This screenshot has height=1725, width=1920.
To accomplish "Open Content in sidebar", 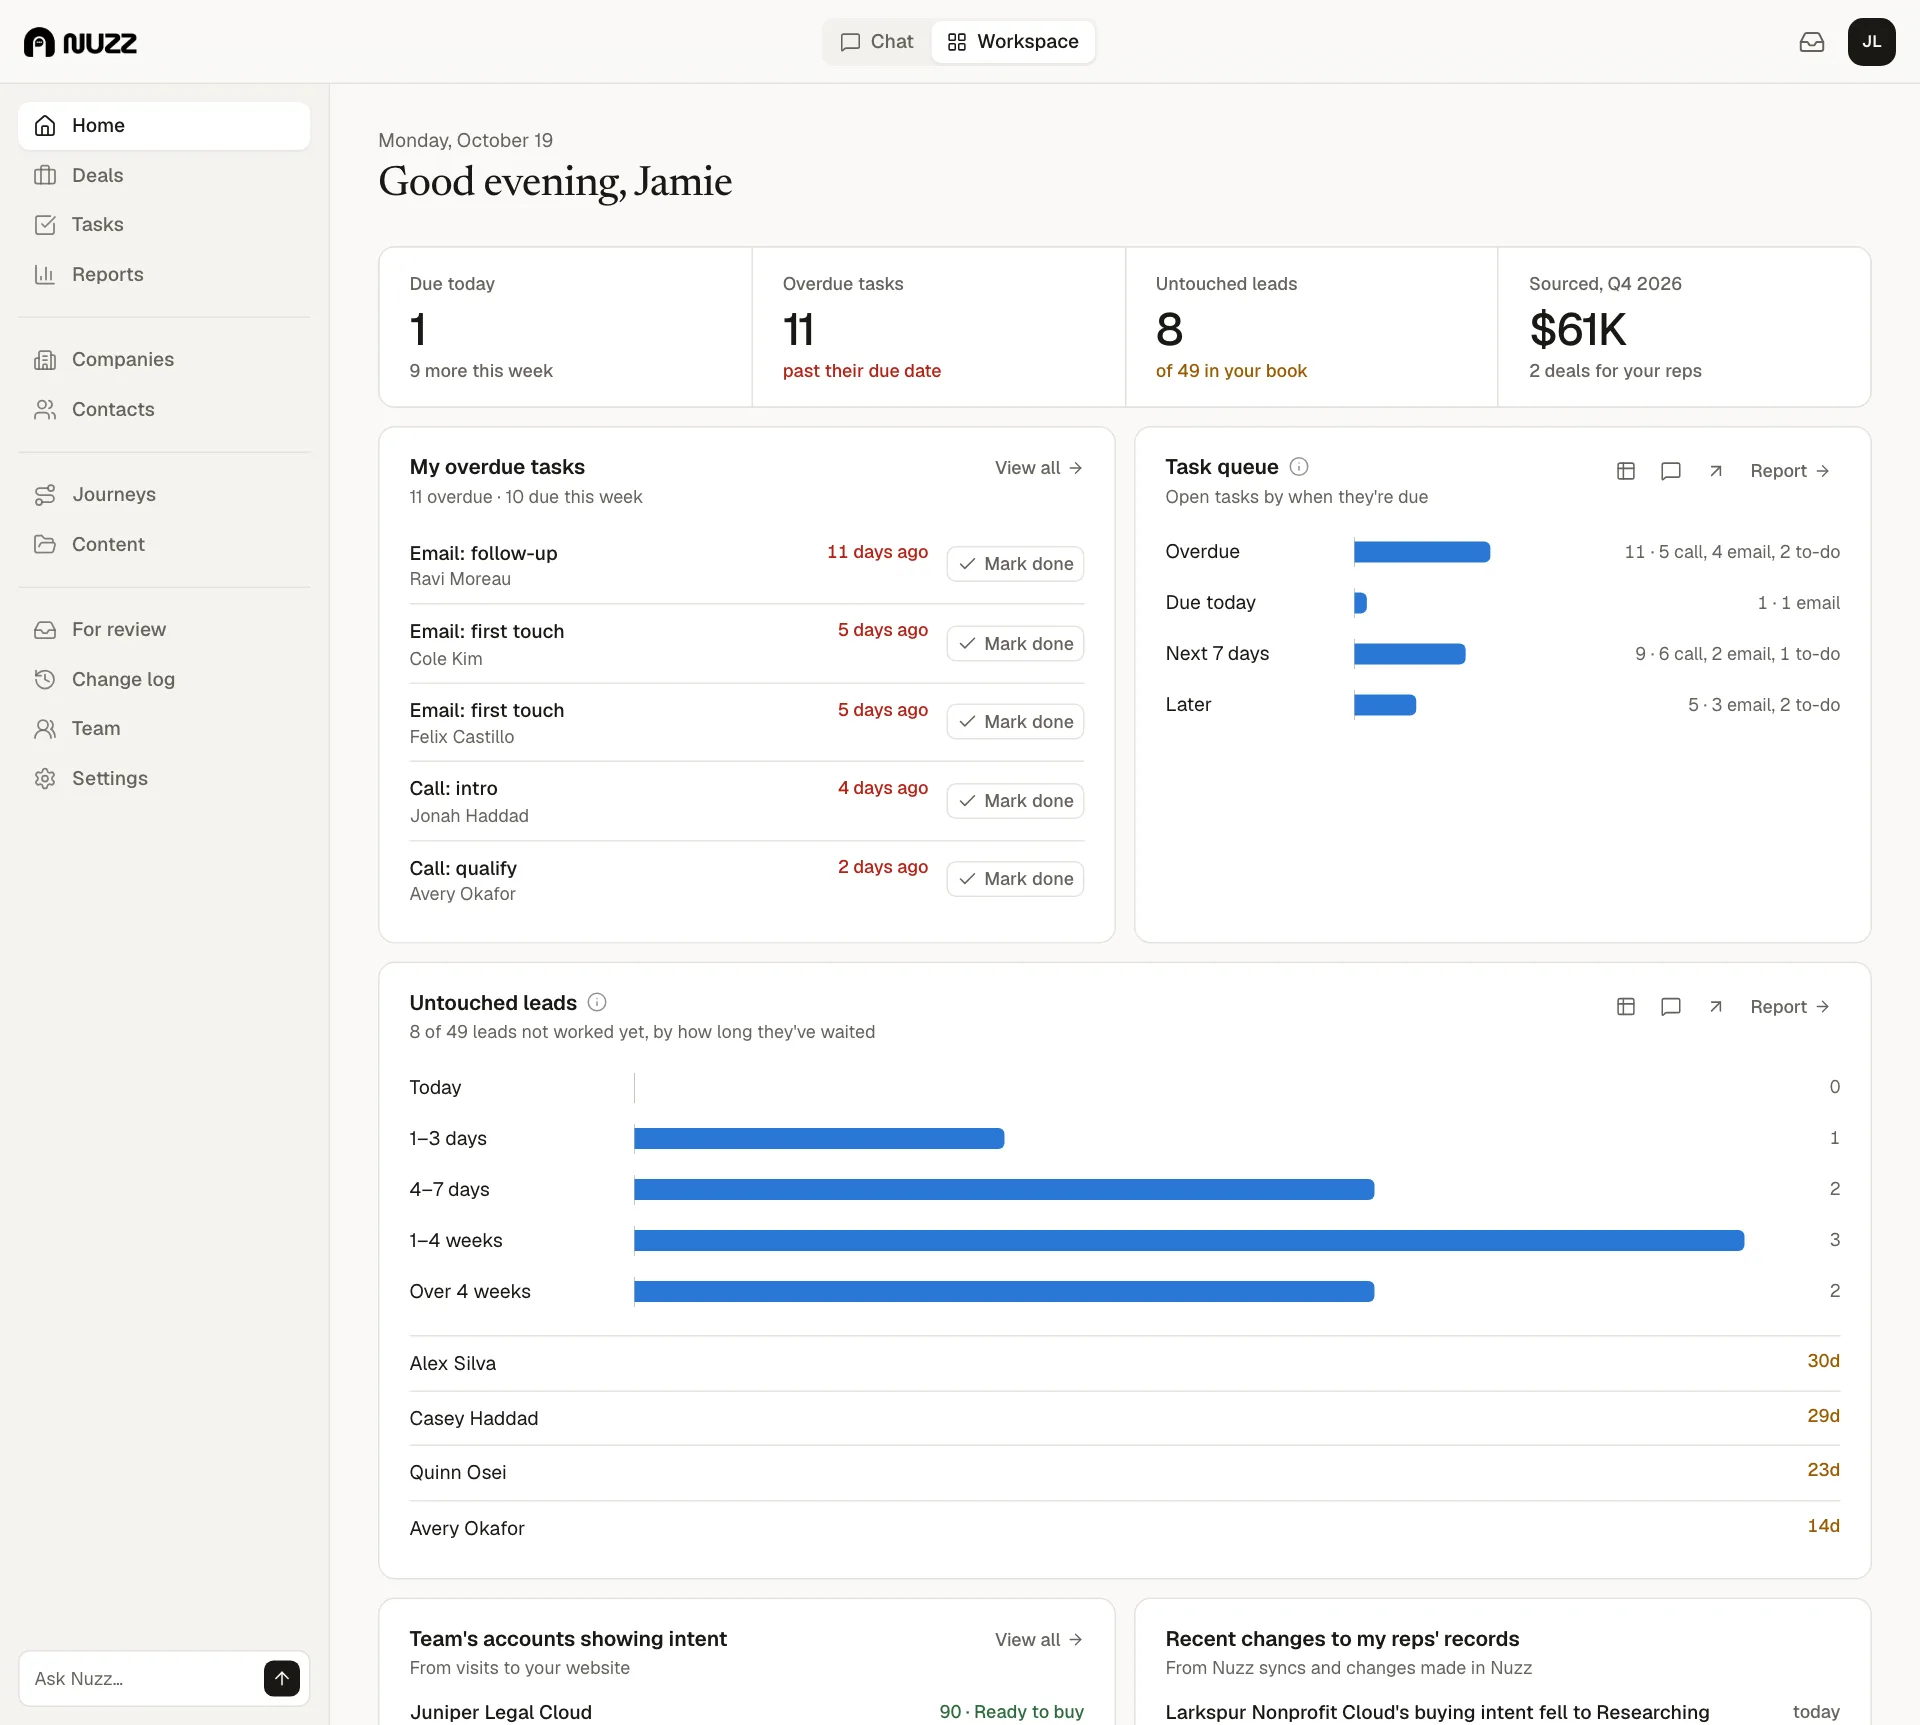I will (x=164, y=545).
